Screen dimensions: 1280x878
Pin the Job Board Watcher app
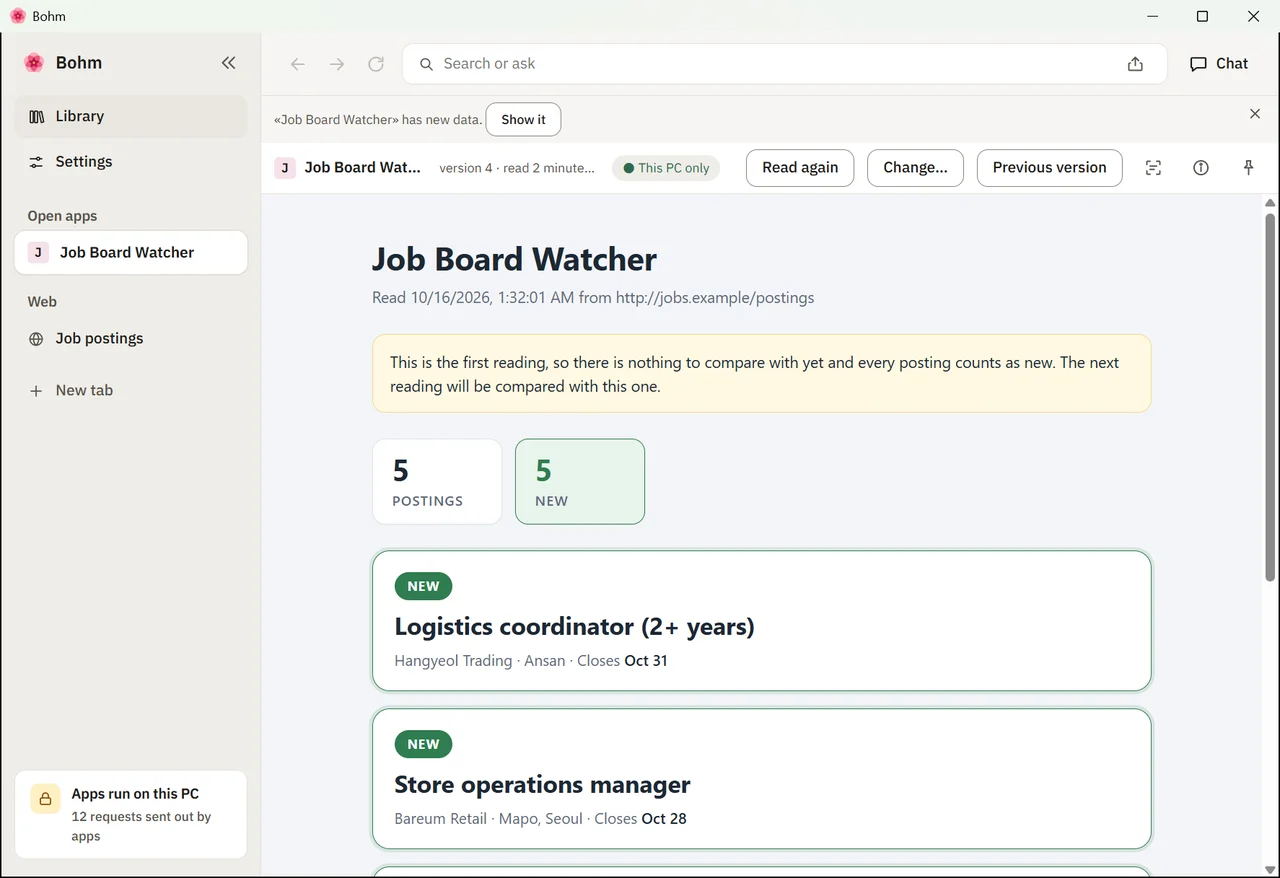[x=1248, y=168]
